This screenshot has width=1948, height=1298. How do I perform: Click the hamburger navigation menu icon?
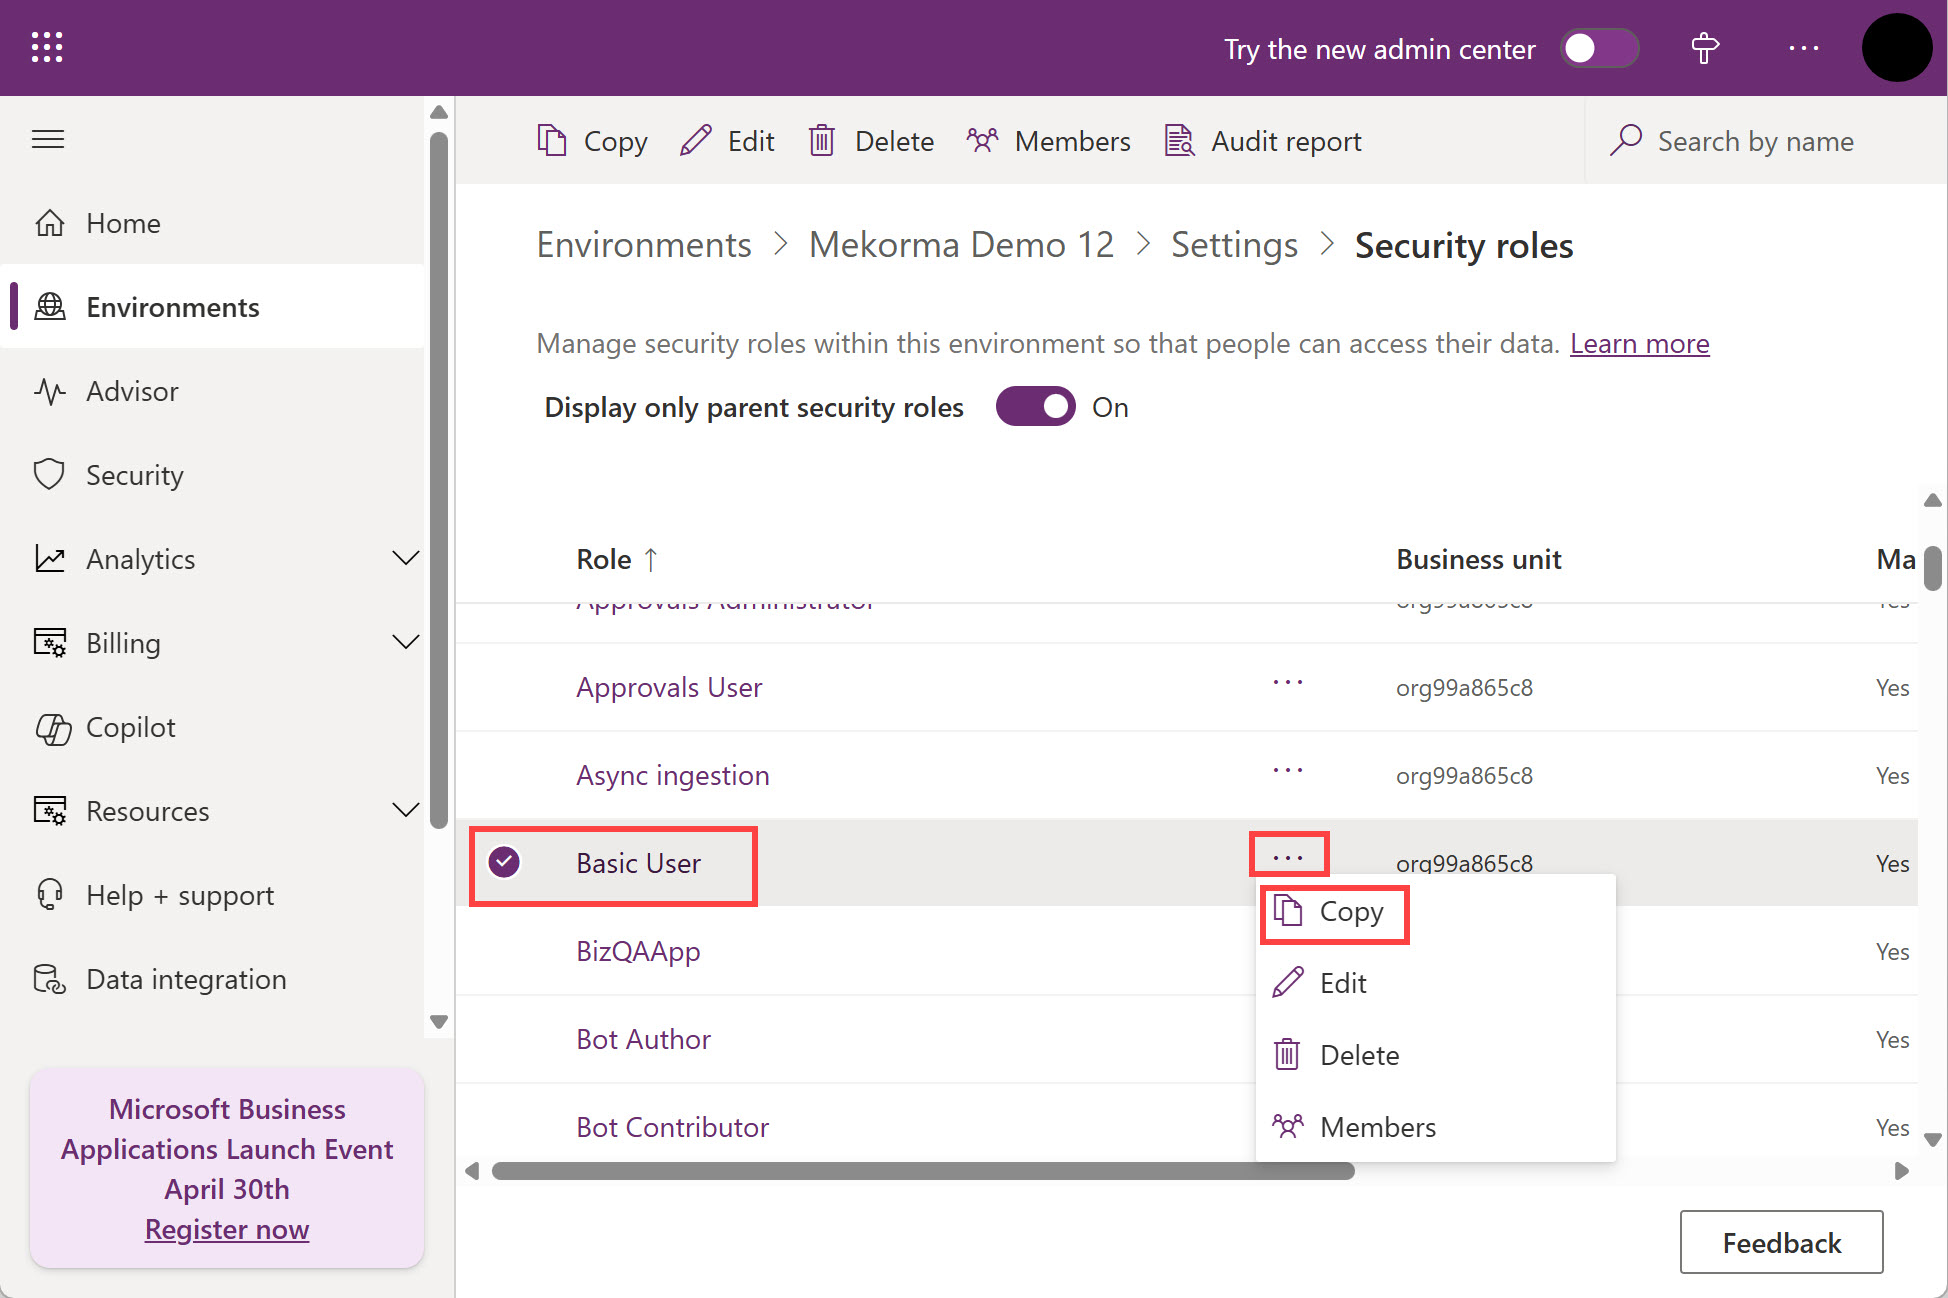pyautogui.click(x=48, y=139)
